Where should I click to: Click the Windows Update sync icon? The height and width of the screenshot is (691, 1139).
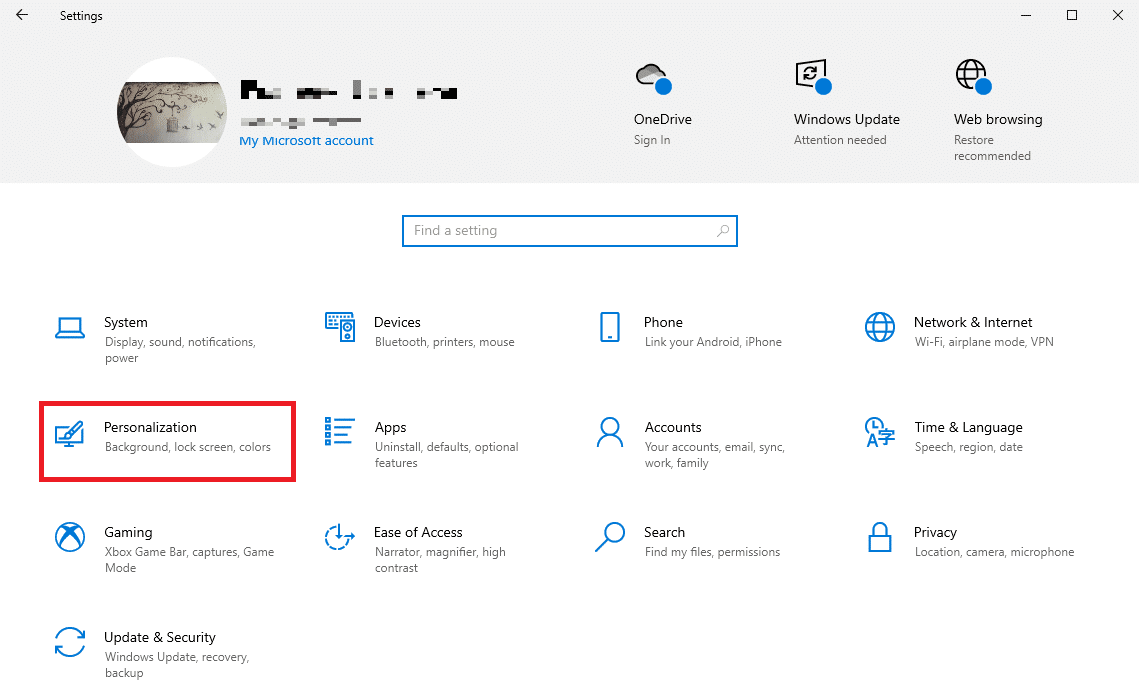[x=813, y=77]
